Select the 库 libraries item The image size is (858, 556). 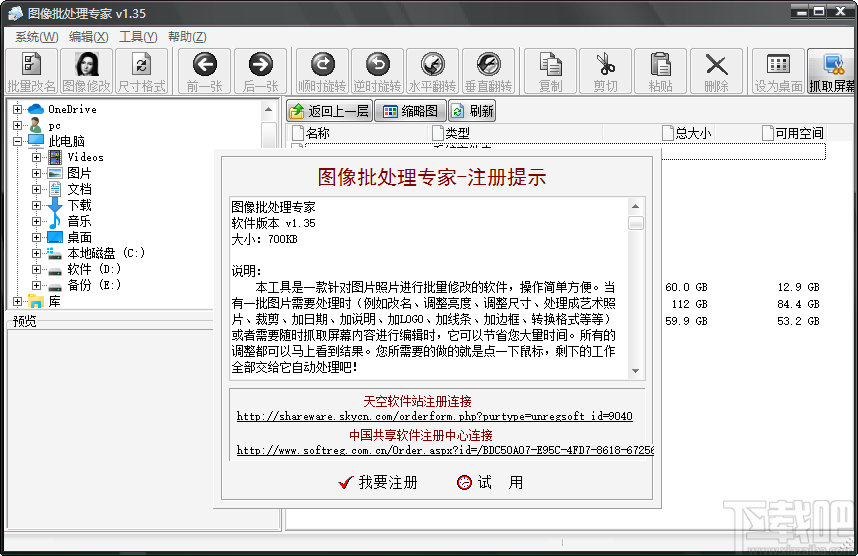(x=55, y=302)
